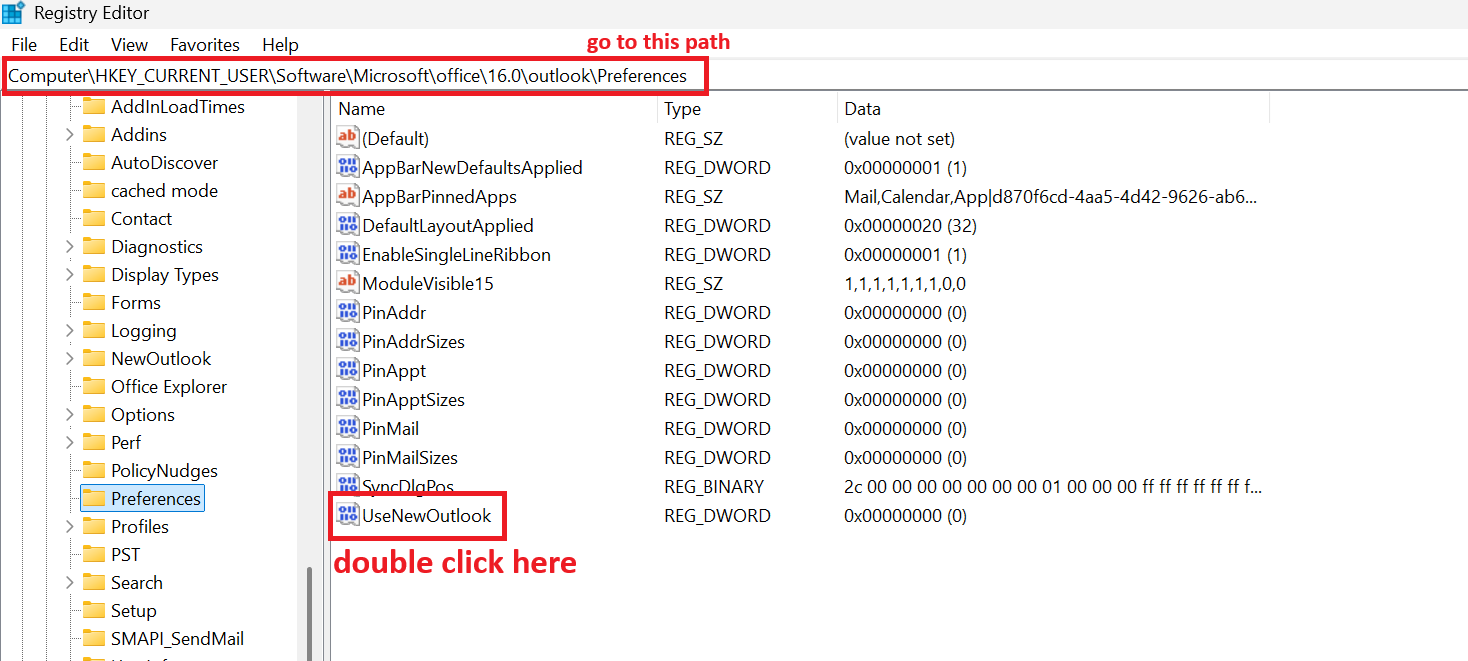This screenshot has height=661, width=1468.
Task: Select the PinMailSizes value name
Action: 410,458
